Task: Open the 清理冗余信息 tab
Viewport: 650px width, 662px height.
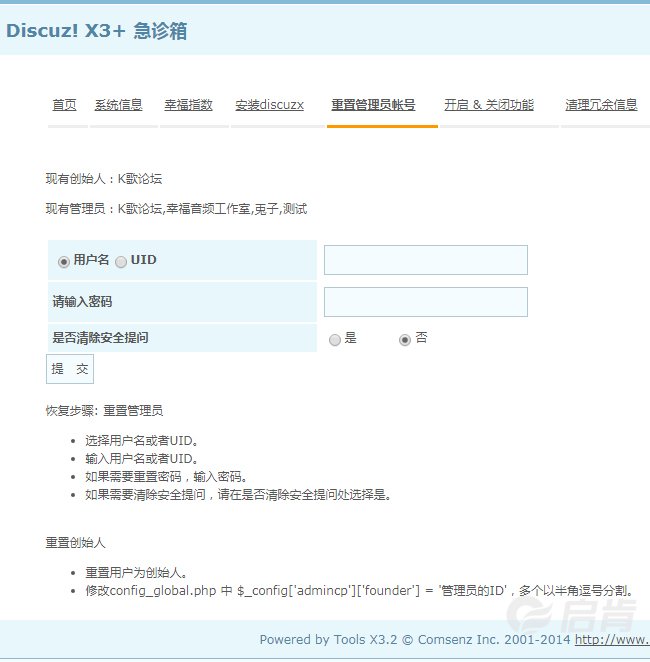Action: tap(601, 105)
